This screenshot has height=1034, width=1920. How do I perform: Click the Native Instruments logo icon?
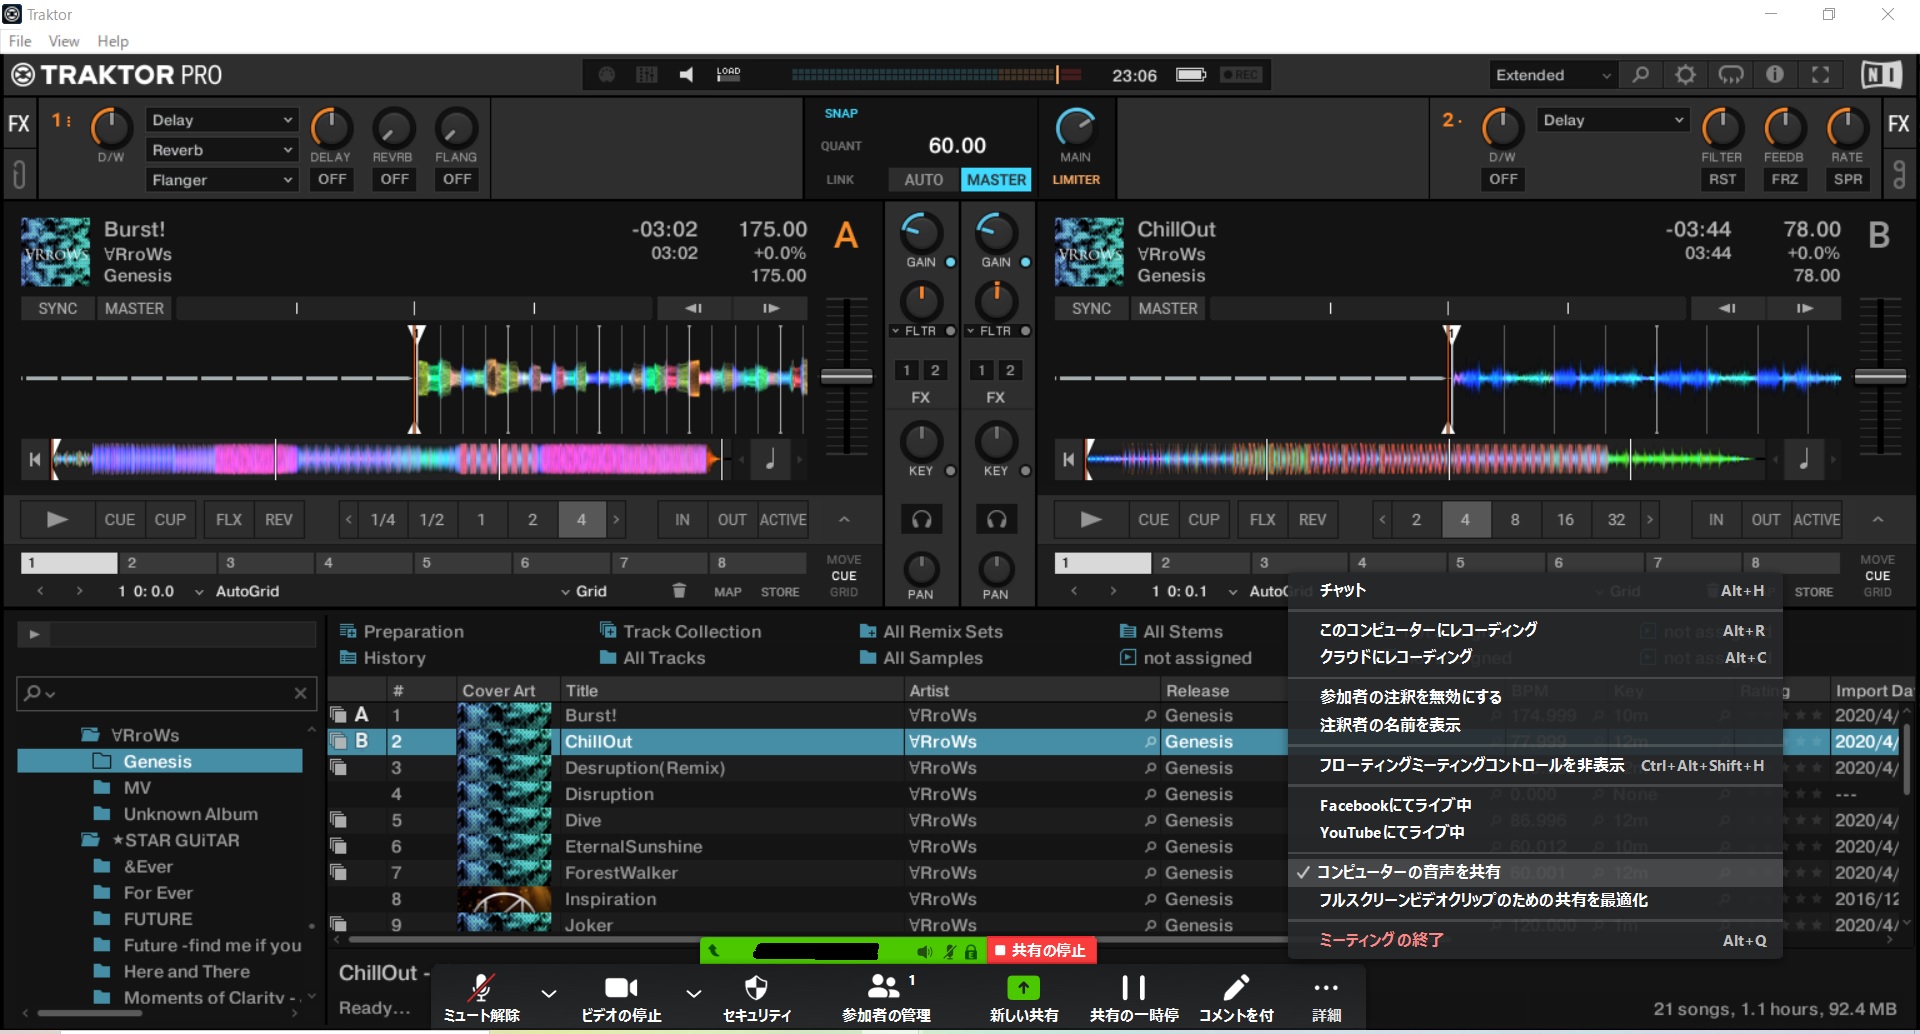pos(1883,74)
